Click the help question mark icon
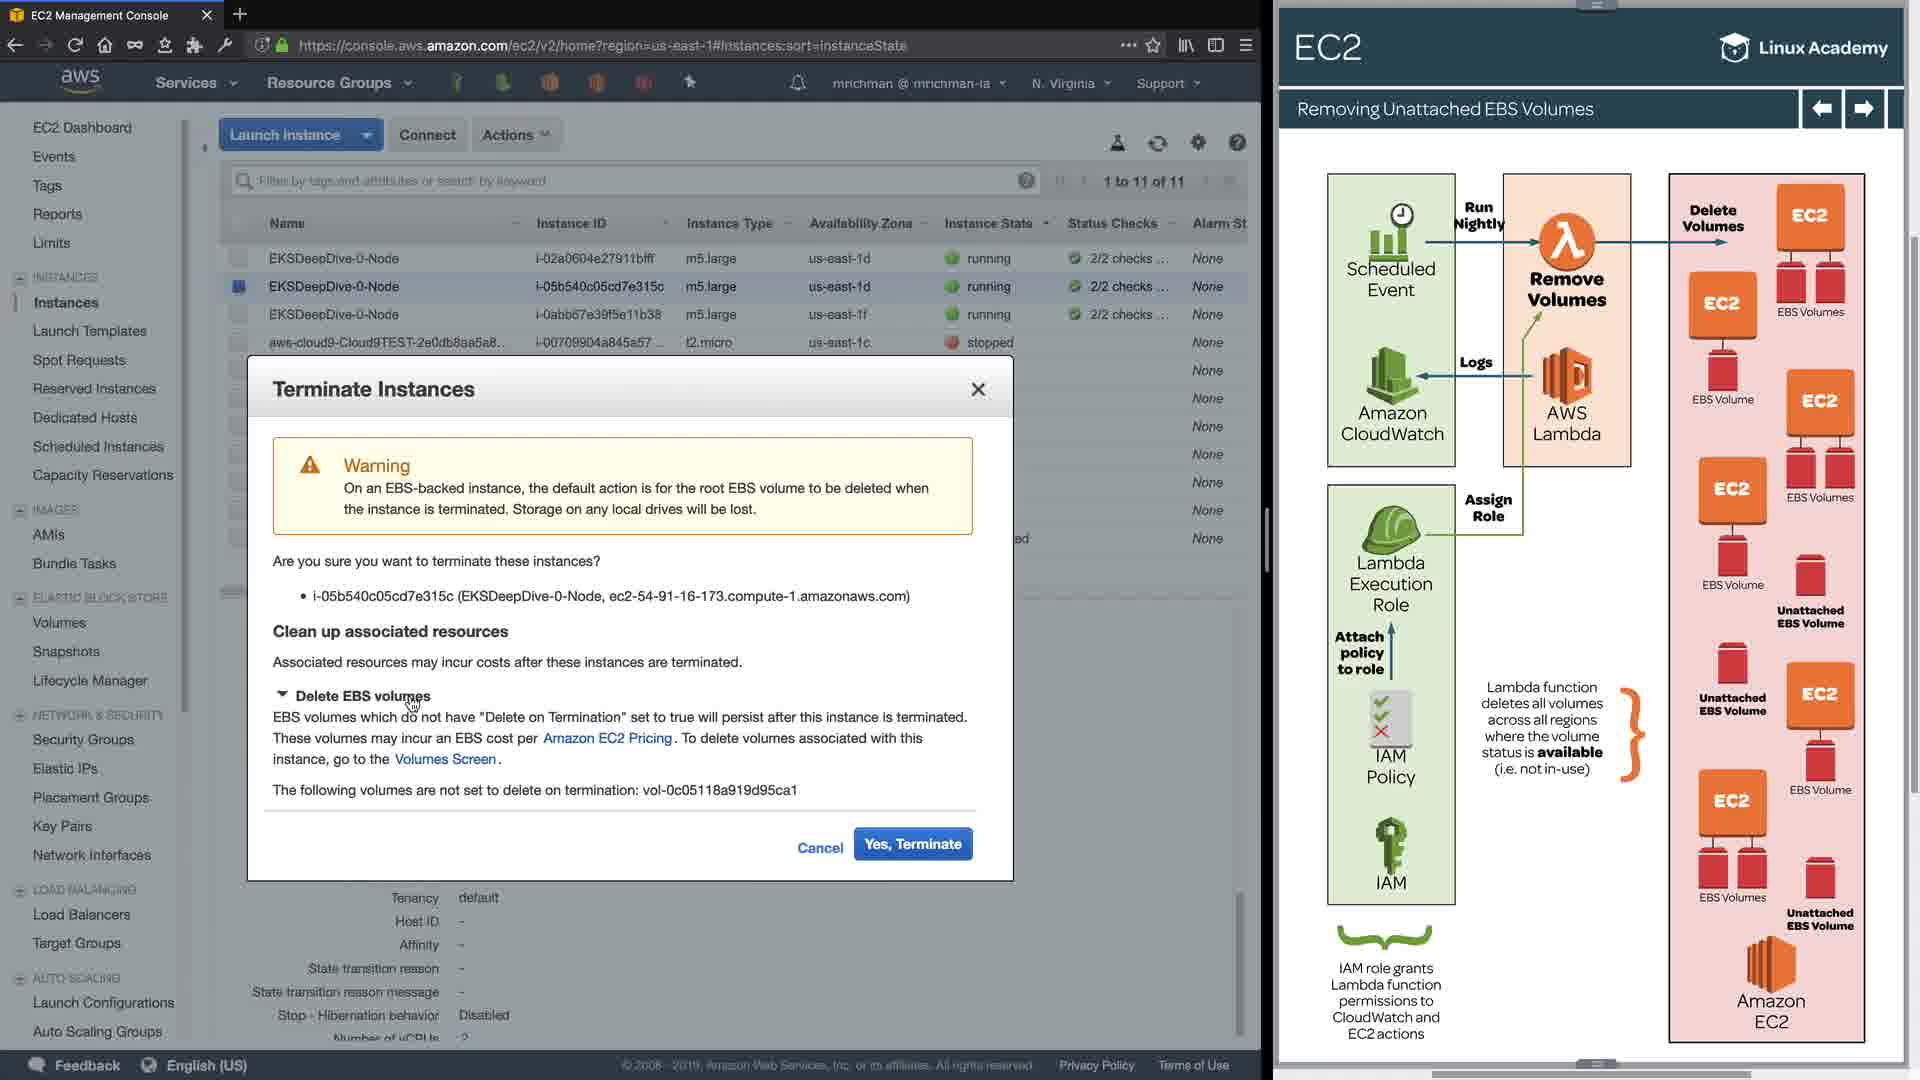The image size is (1920, 1080). (1237, 143)
